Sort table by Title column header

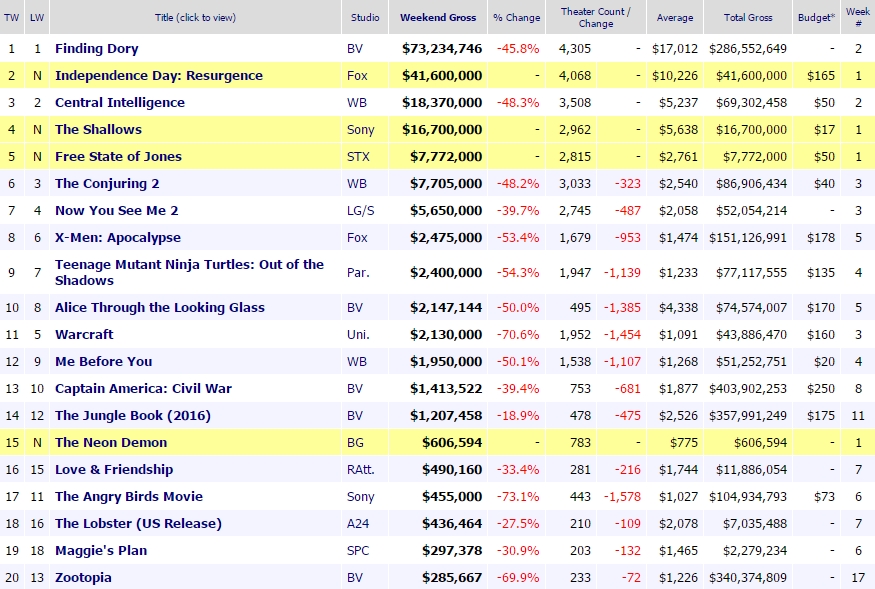pos(195,17)
